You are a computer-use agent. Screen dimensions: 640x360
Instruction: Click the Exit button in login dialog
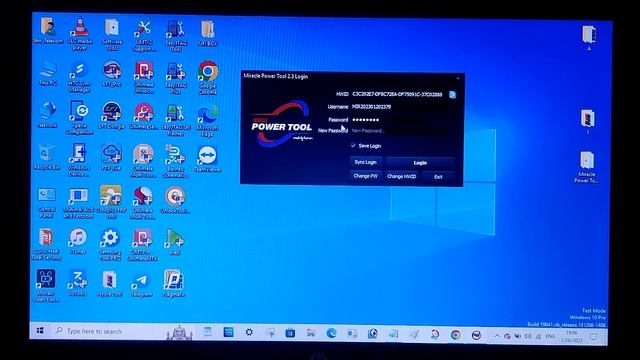pyautogui.click(x=438, y=177)
